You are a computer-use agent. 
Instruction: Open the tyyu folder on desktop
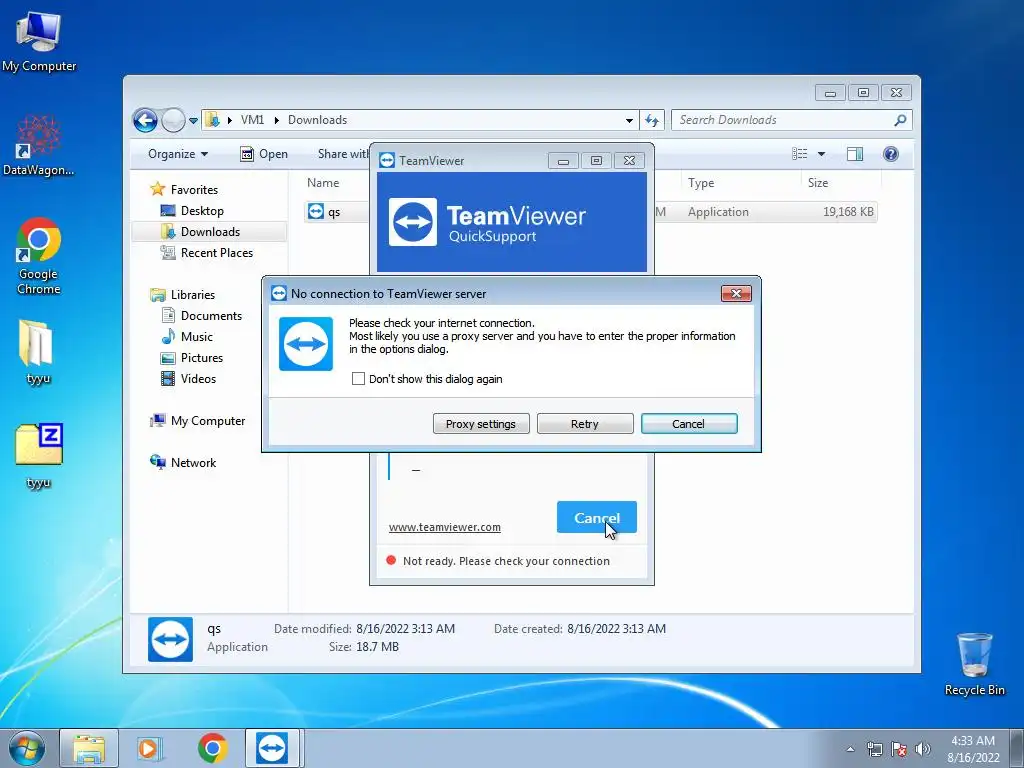pyautogui.click(x=38, y=352)
